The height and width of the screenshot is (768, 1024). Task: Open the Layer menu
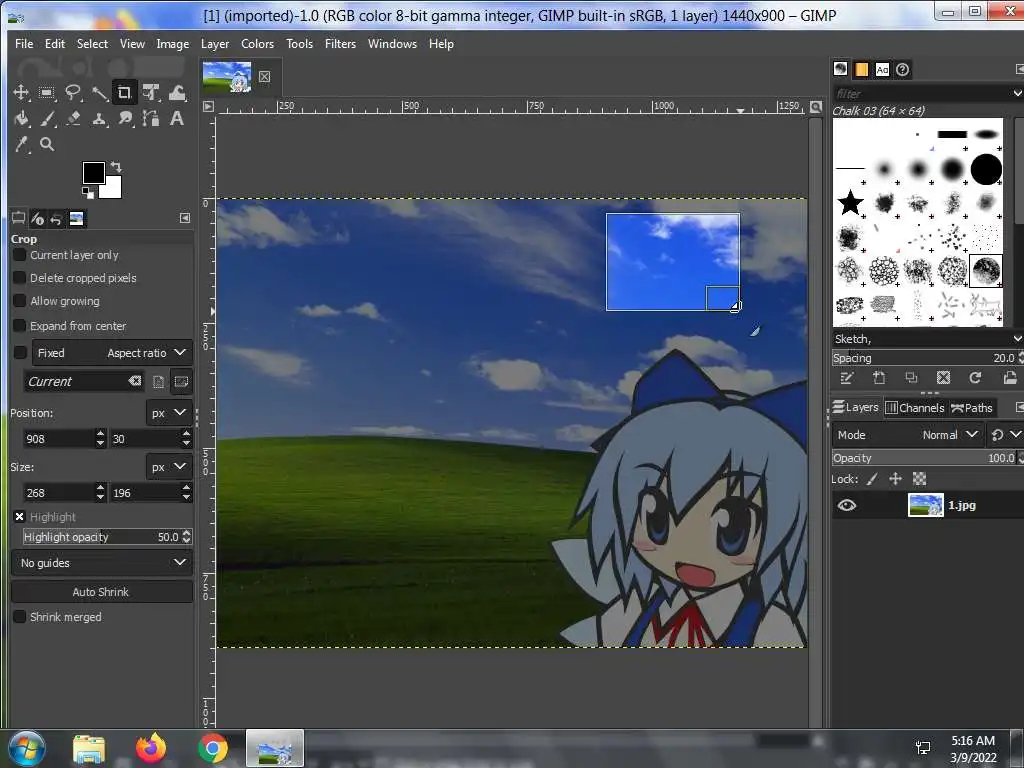point(215,44)
